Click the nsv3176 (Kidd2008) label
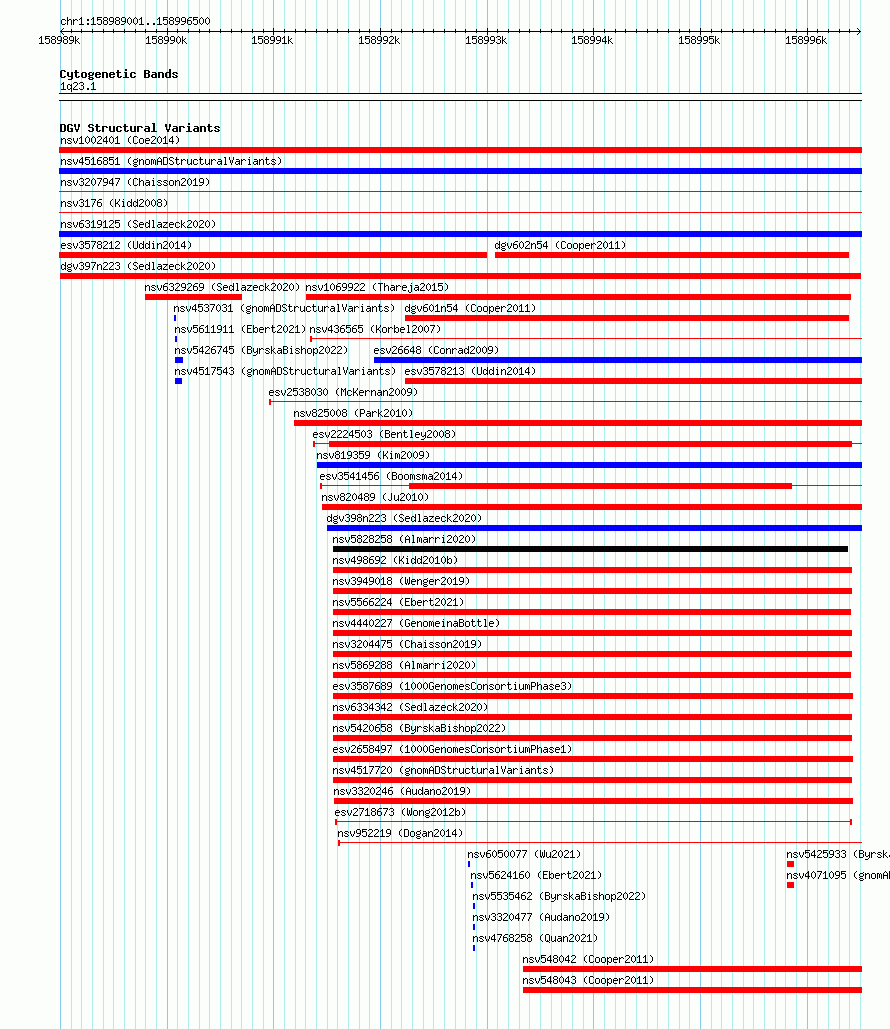This screenshot has height=1029, width=890. [114, 203]
